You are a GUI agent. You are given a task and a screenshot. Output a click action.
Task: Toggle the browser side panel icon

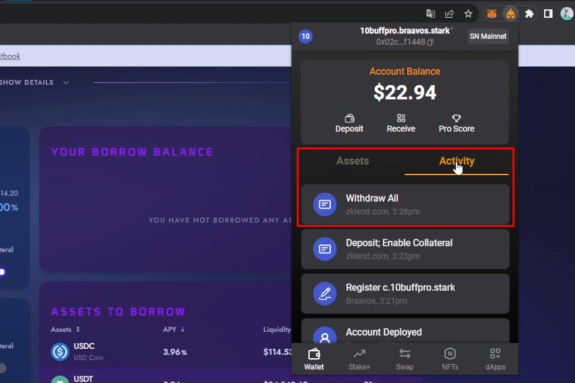coord(548,14)
